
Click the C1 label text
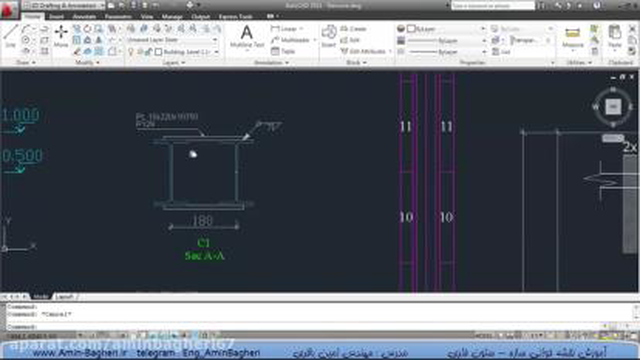pos(203,243)
